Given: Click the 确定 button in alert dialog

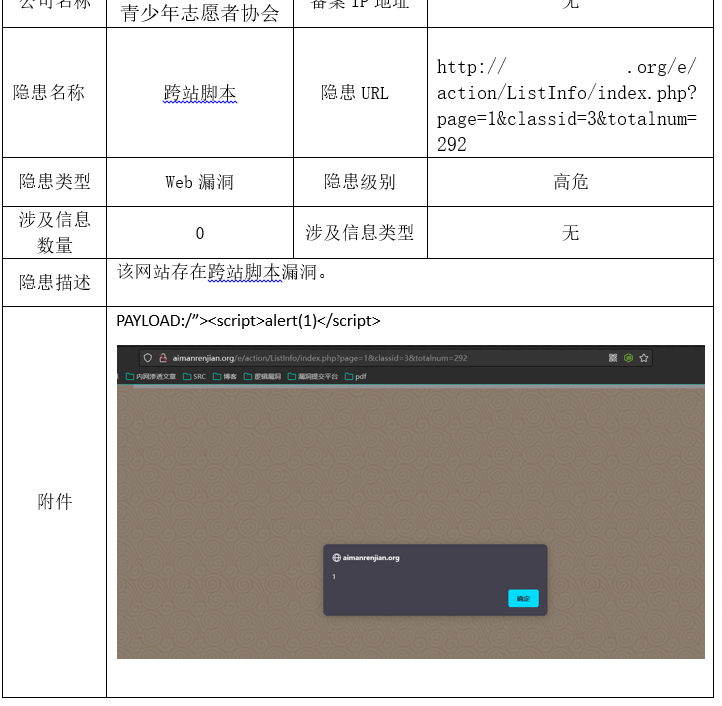Looking at the screenshot, I should (523, 598).
